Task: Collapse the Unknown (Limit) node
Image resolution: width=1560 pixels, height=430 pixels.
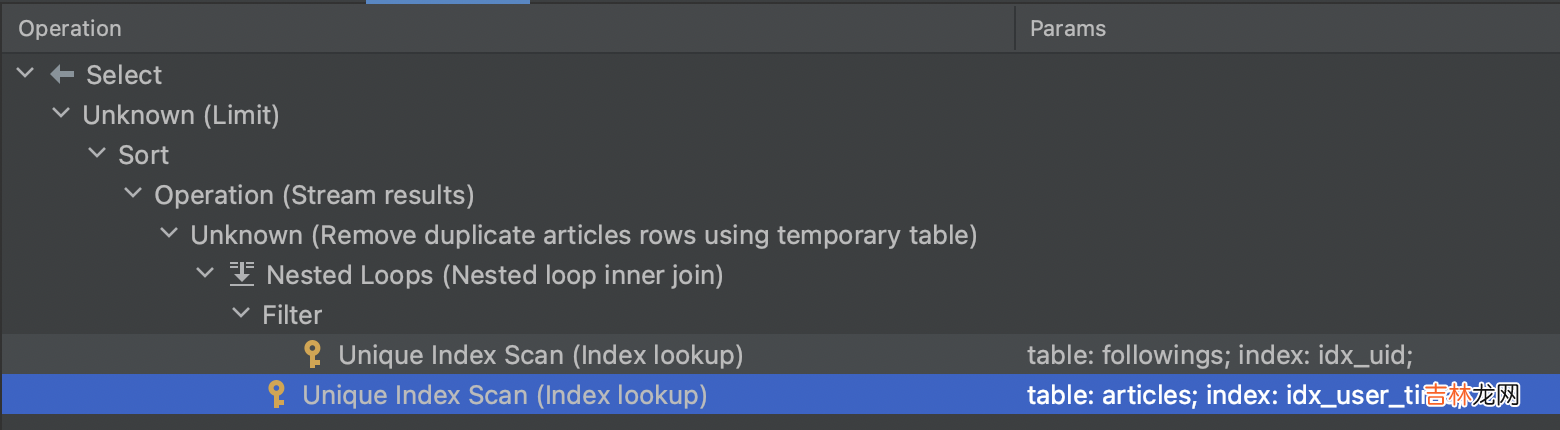Action: click(x=62, y=115)
